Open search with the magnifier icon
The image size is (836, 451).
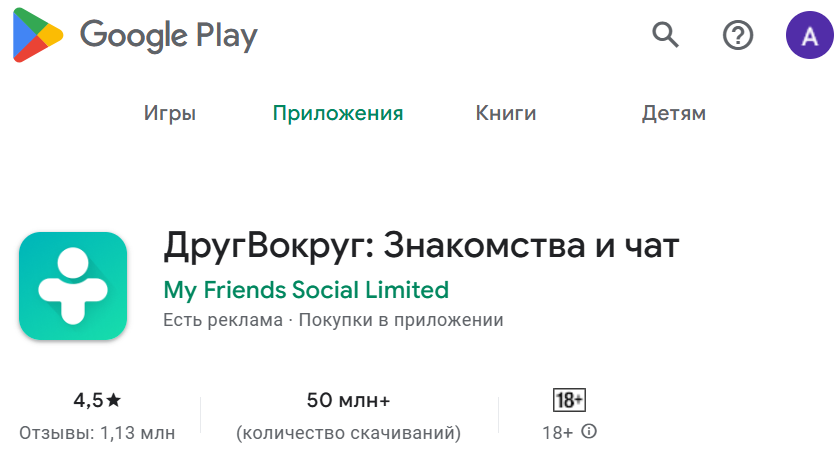(x=665, y=36)
